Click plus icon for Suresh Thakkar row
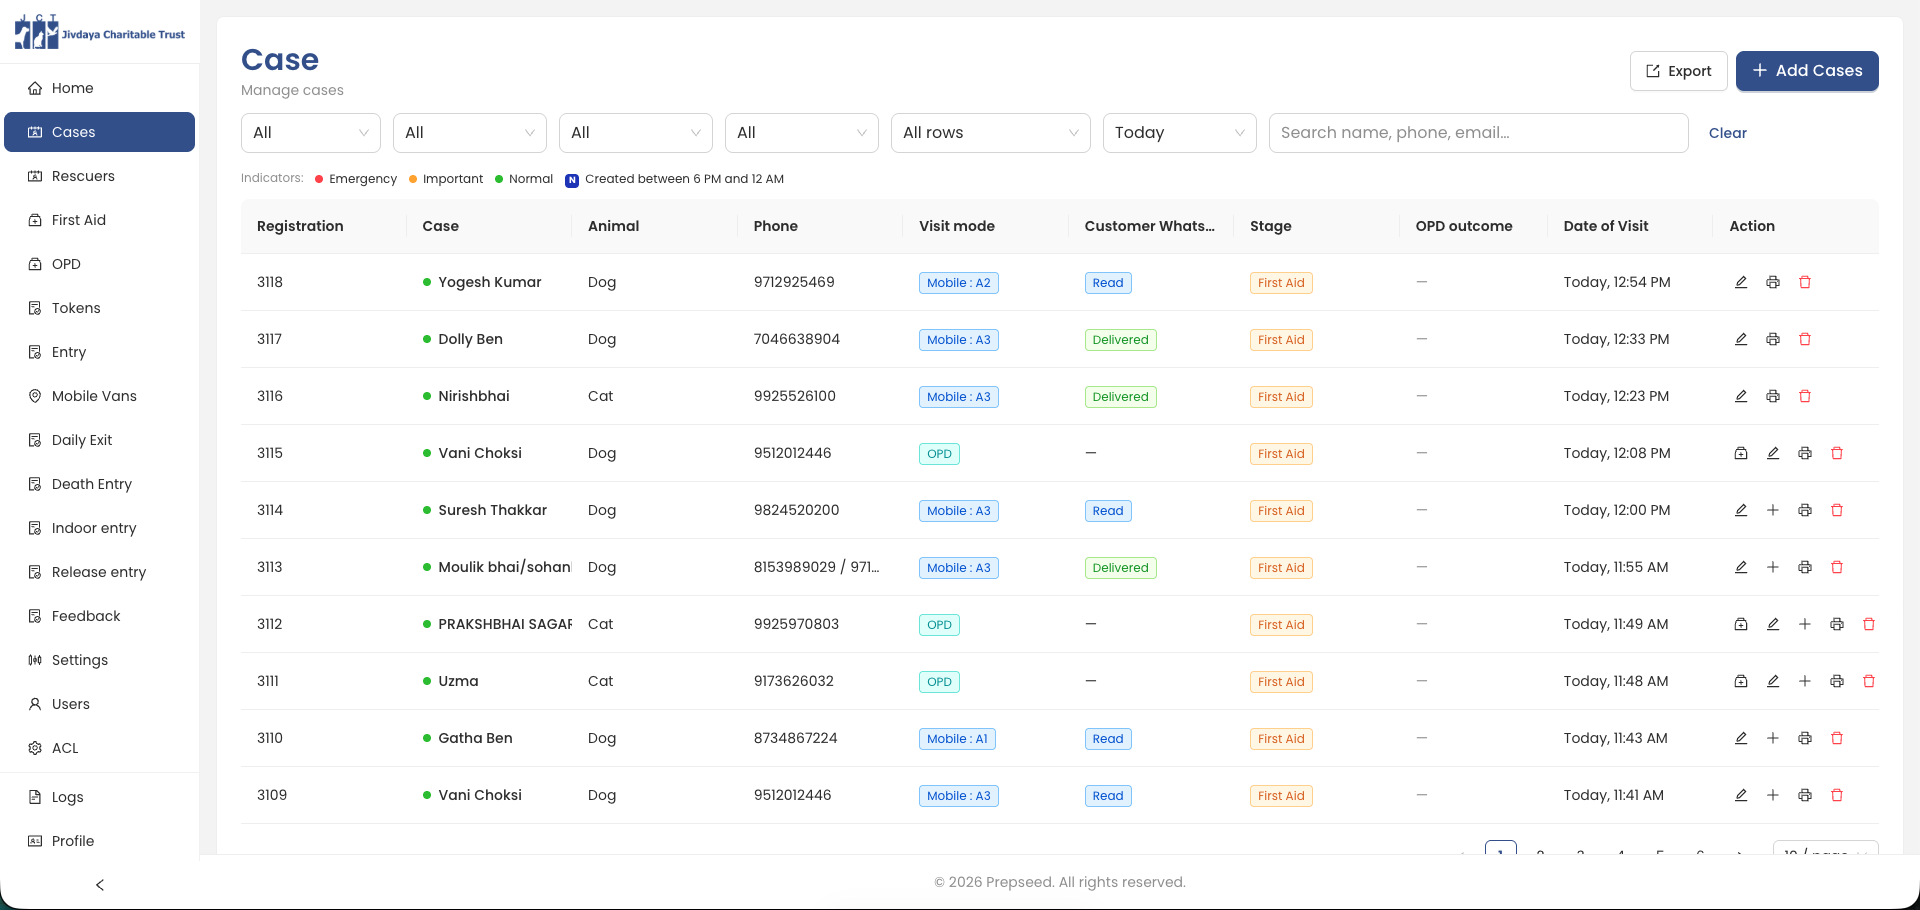The width and height of the screenshot is (1920, 910). click(1773, 510)
